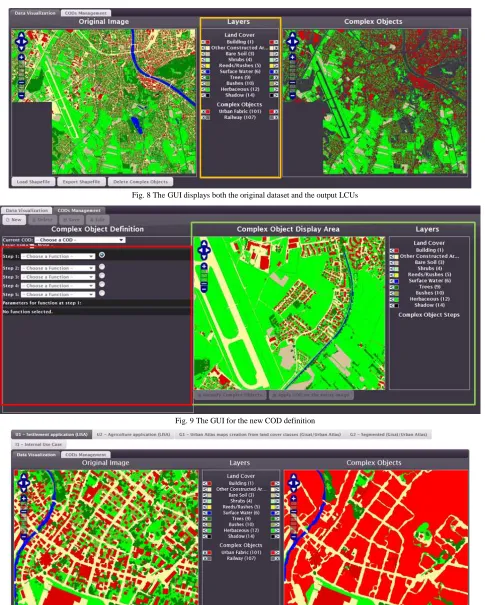Zoom in on bottom GUI Original Image map
The image size is (485, 605).
tap(24, 499)
